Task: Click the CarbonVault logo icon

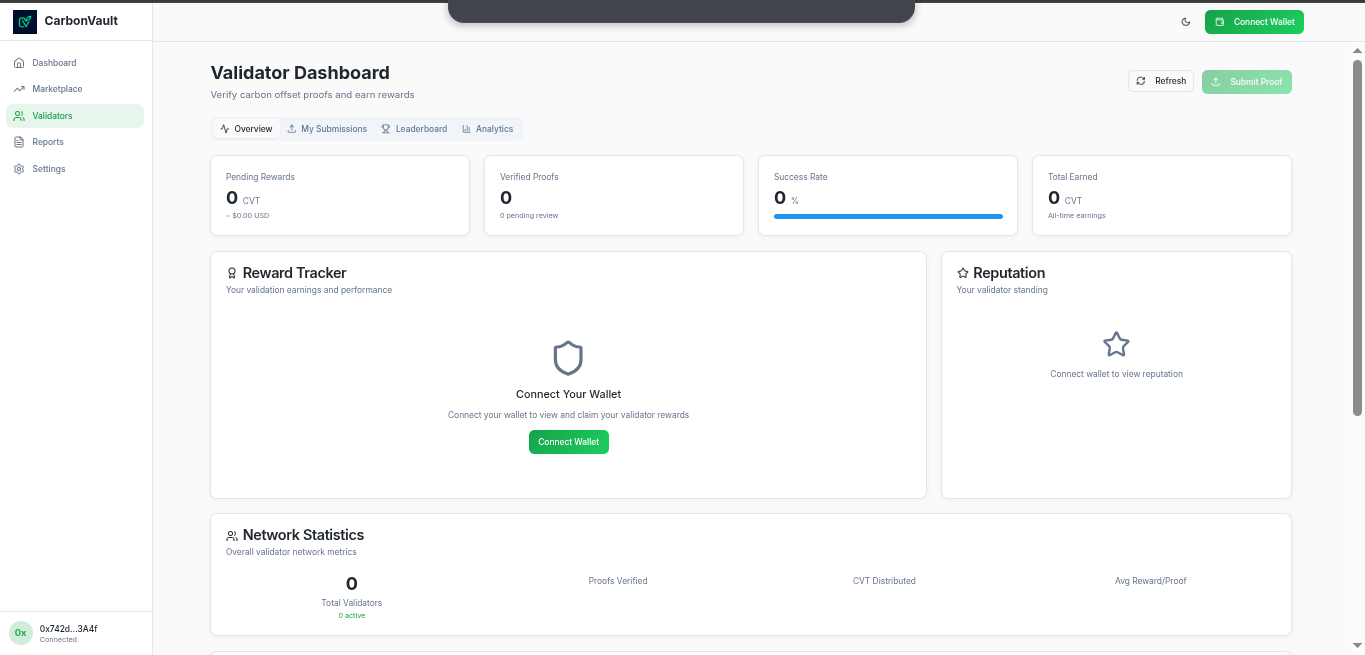Action: pos(24,21)
